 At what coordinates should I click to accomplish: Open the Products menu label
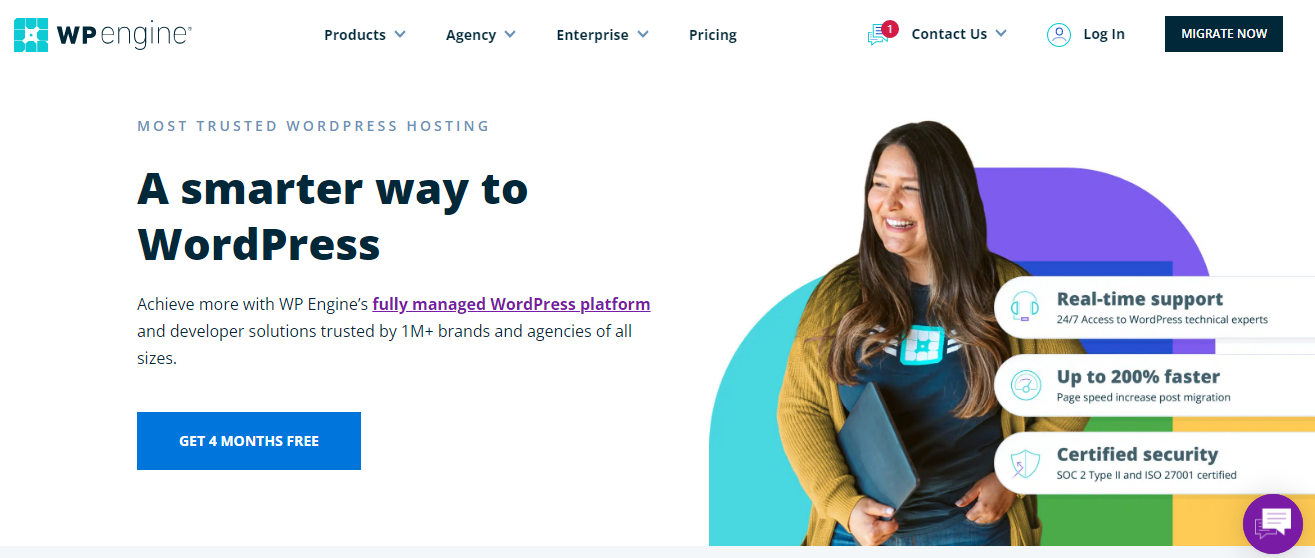click(x=355, y=35)
